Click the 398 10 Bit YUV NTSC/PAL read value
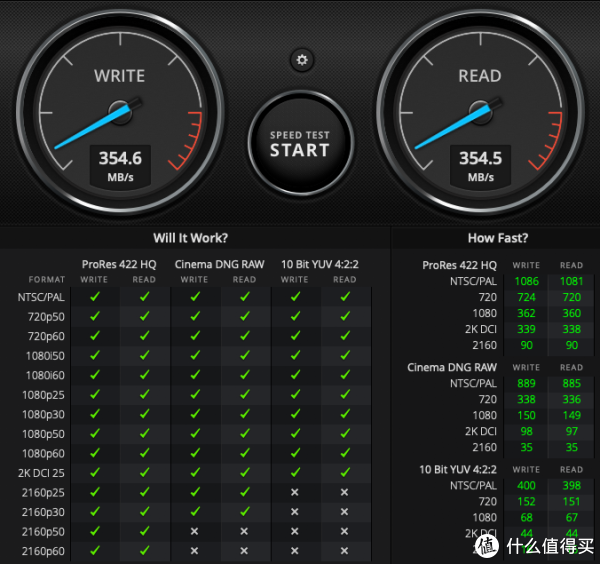The image size is (600, 564). pyautogui.click(x=572, y=486)
